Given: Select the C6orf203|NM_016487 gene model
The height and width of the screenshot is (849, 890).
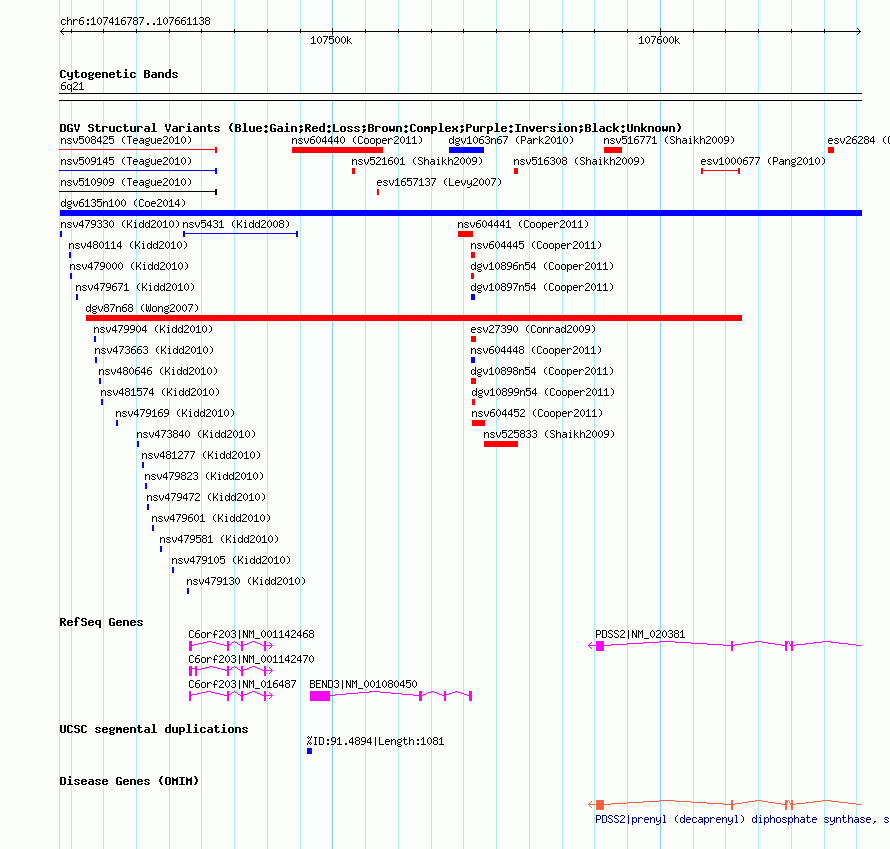Looking at the screenshot, I should click(x=231, y=696).
